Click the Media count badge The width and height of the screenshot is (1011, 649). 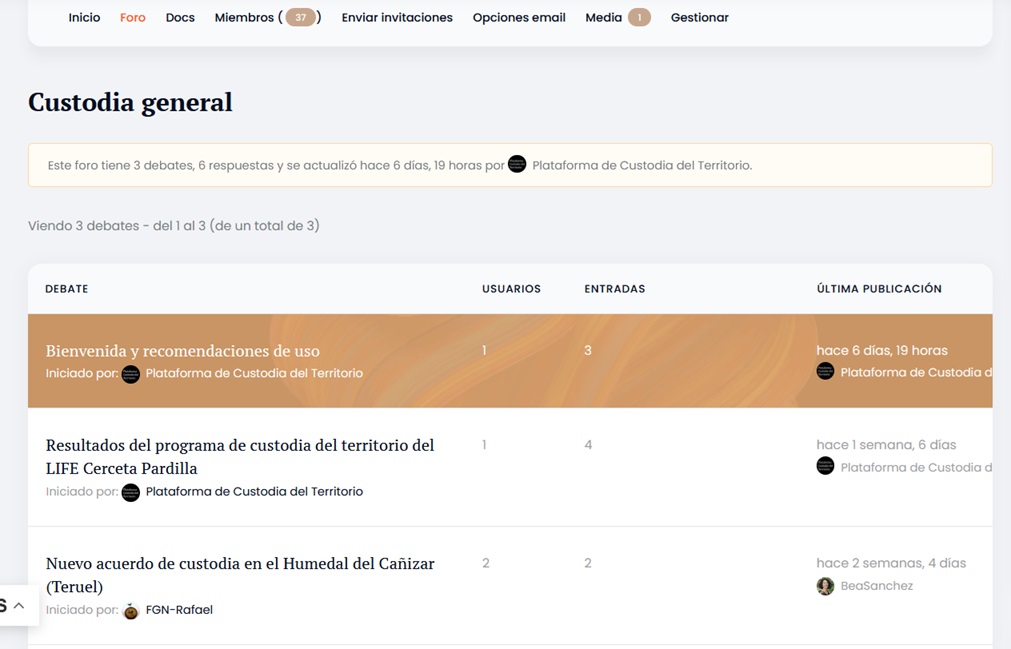(639, 17)
